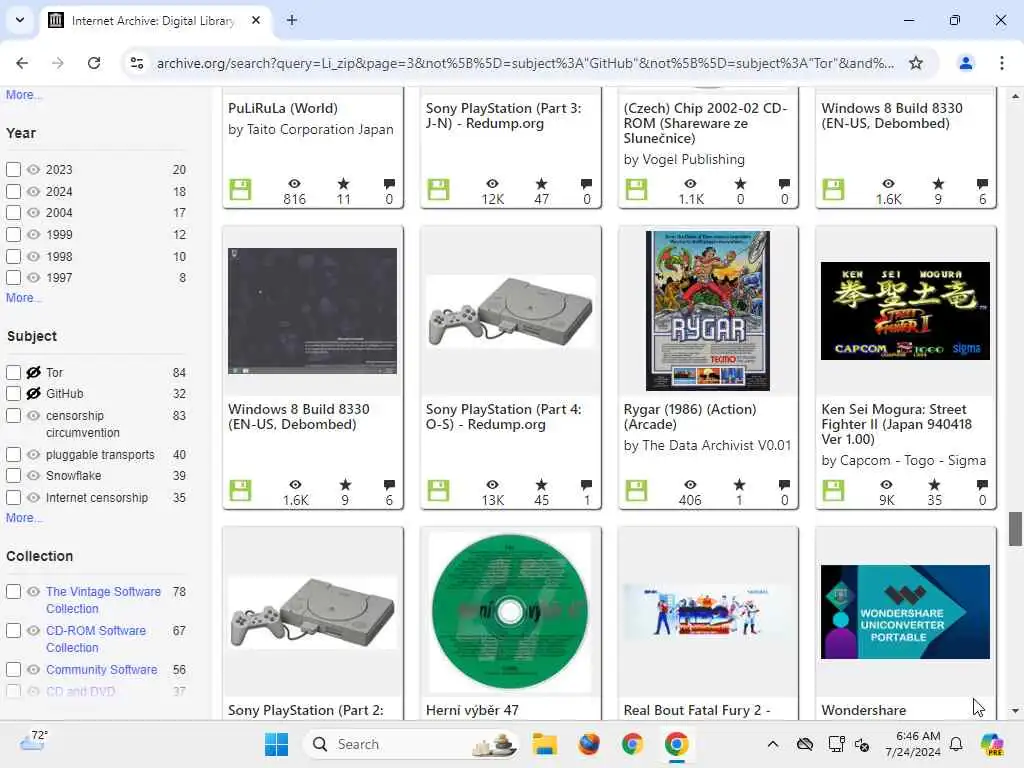Open green Herni výběr 47 disc thumbnail
Viewport: 1024px width, 768px height.
tap(510, 612)
